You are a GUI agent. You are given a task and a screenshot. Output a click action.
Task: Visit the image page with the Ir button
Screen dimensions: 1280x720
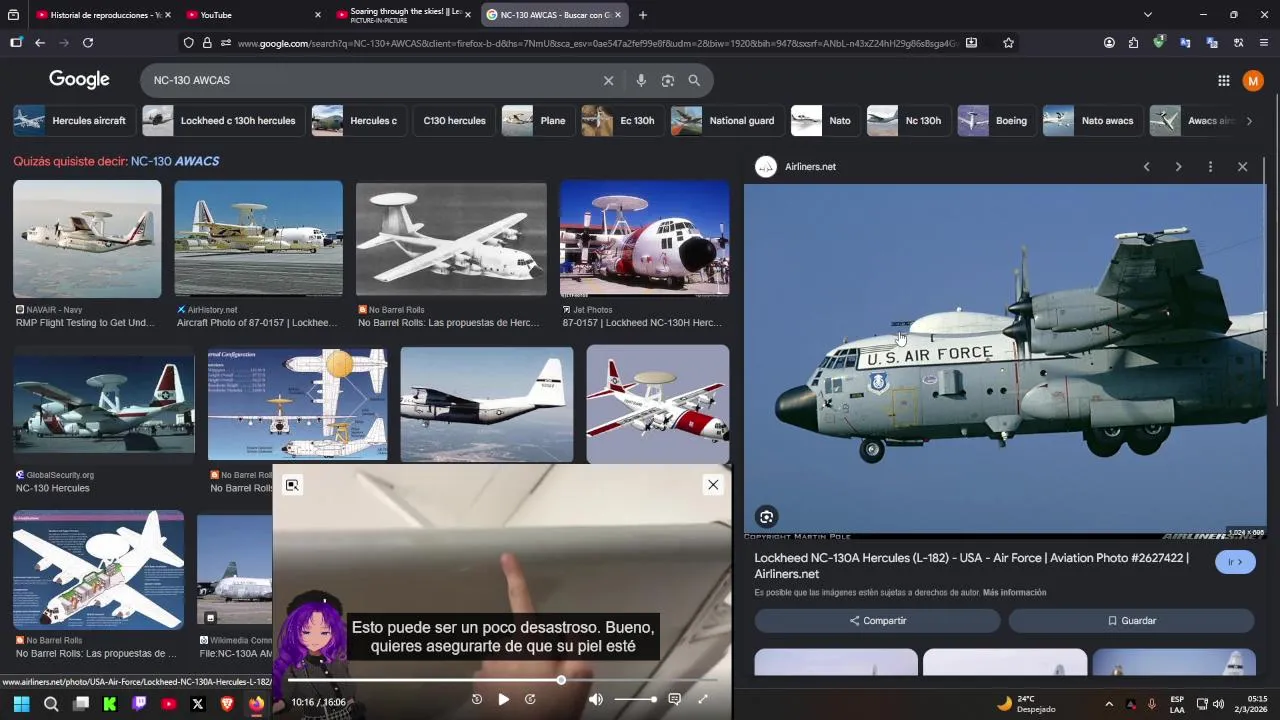[1235, 562]
